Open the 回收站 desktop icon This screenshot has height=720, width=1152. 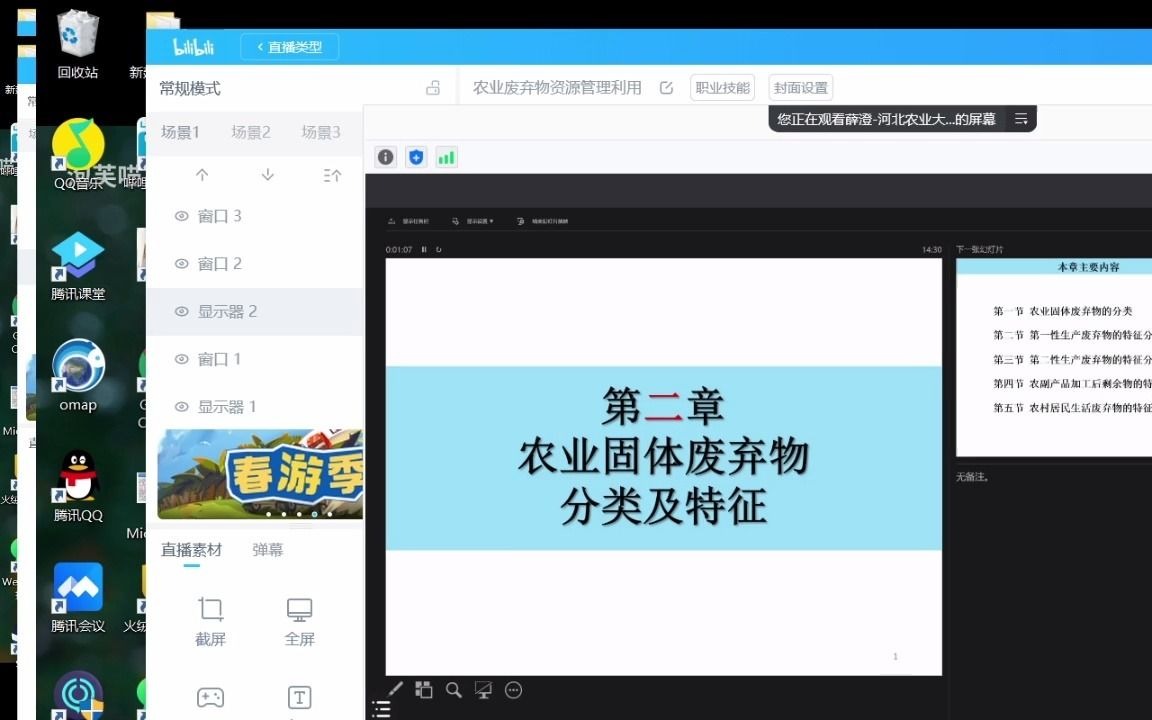[78, 44]
